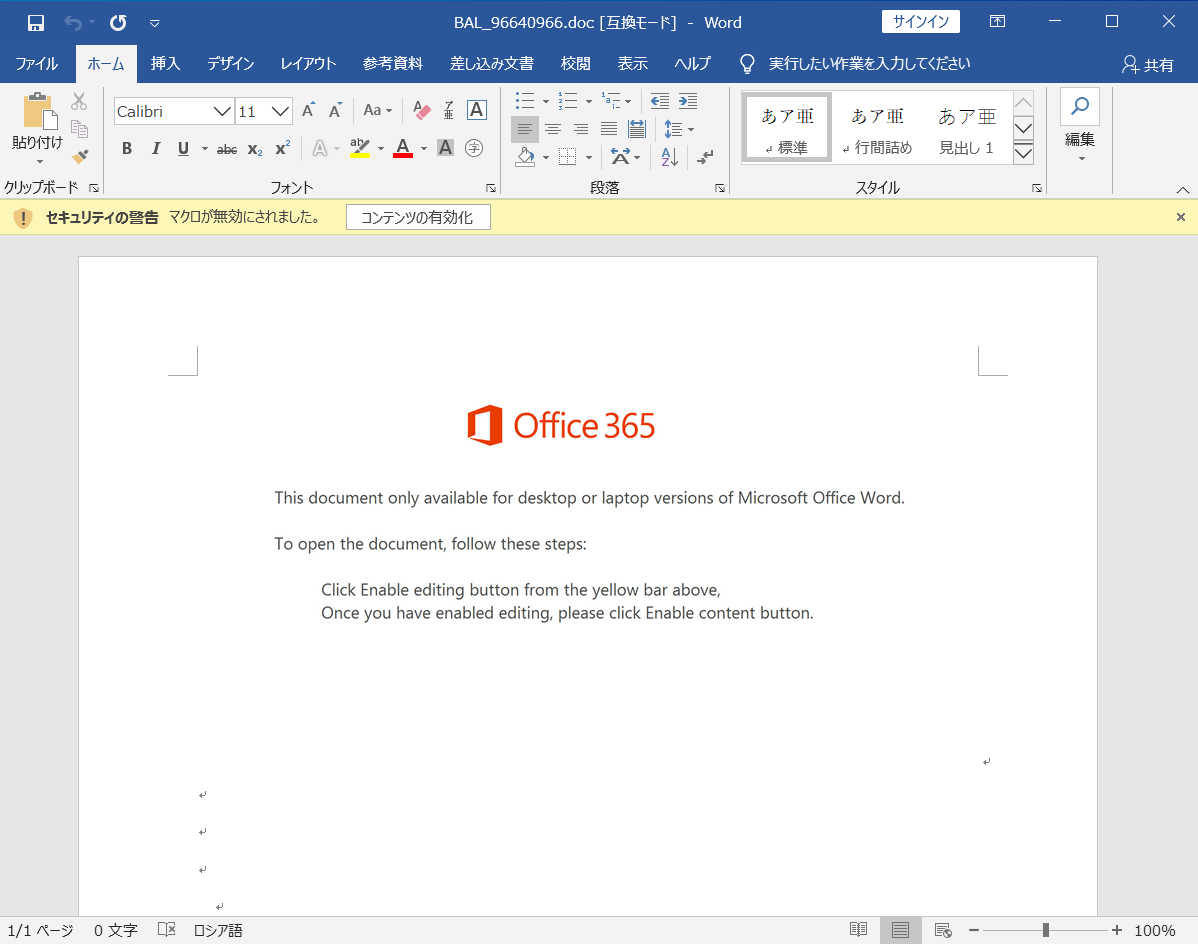
Task: Toggle Character Shading button
Action: [445, 147]
